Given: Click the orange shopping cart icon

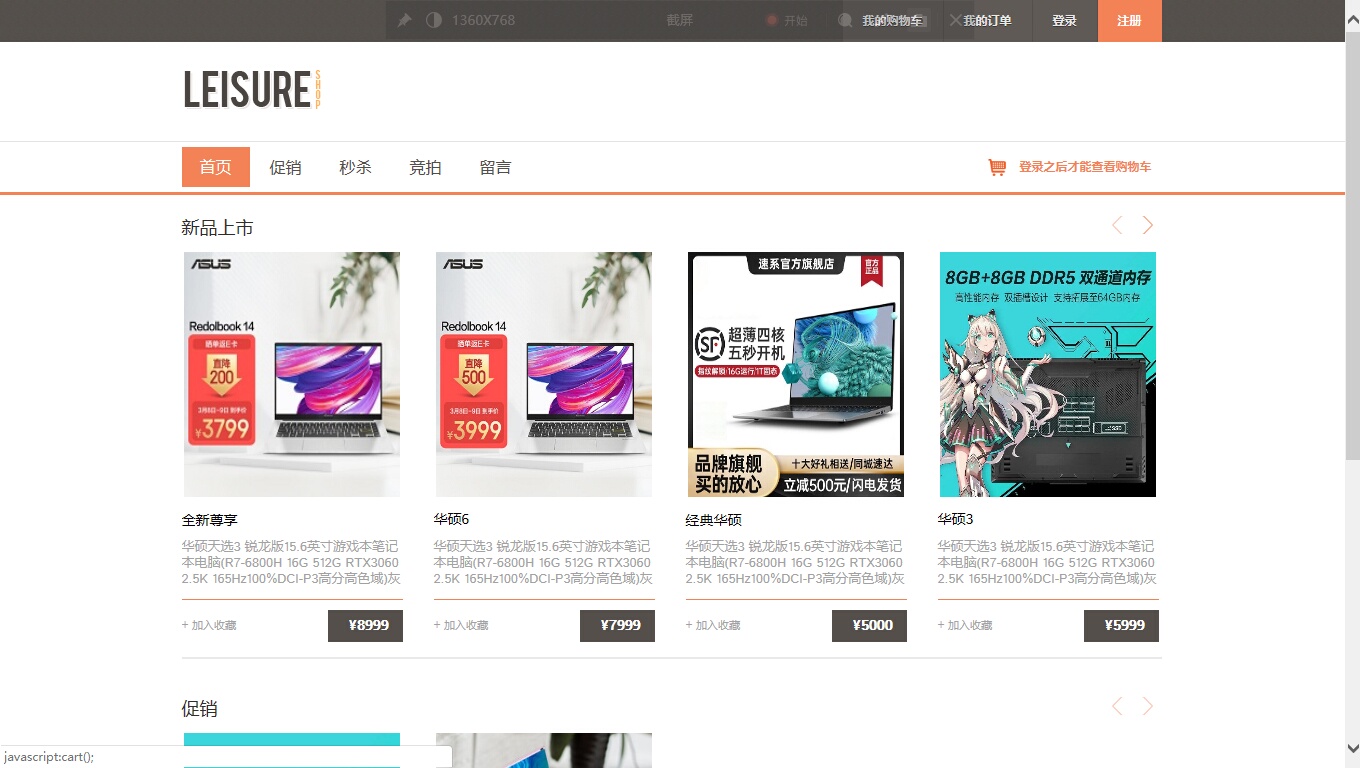Looking at the screenshot, I should 997,167.
